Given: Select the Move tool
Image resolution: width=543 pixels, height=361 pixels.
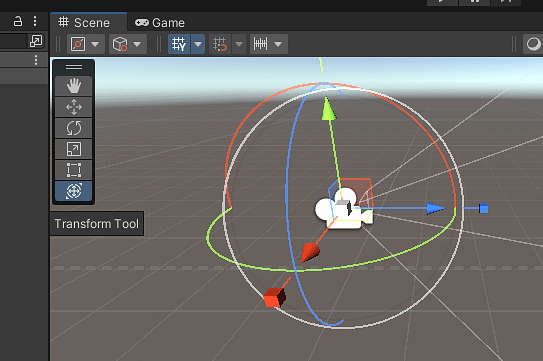Looking at the screenshot, I should (73, 107).
